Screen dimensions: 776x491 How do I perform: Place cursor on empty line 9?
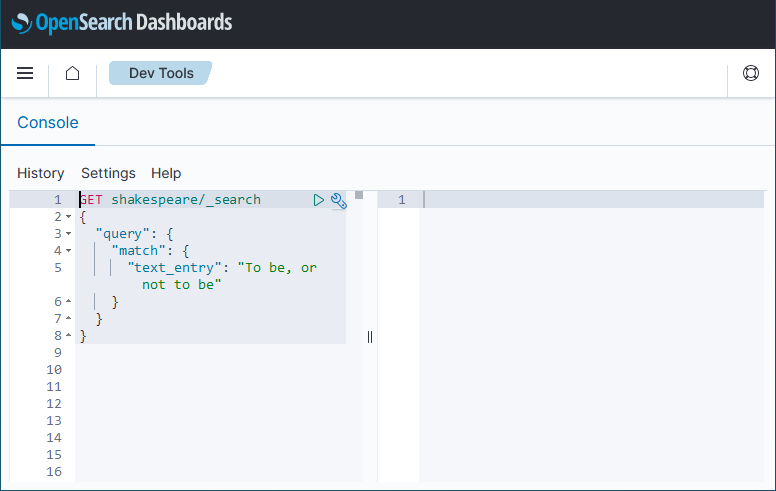pyautogui.click(x=218, y=352)
